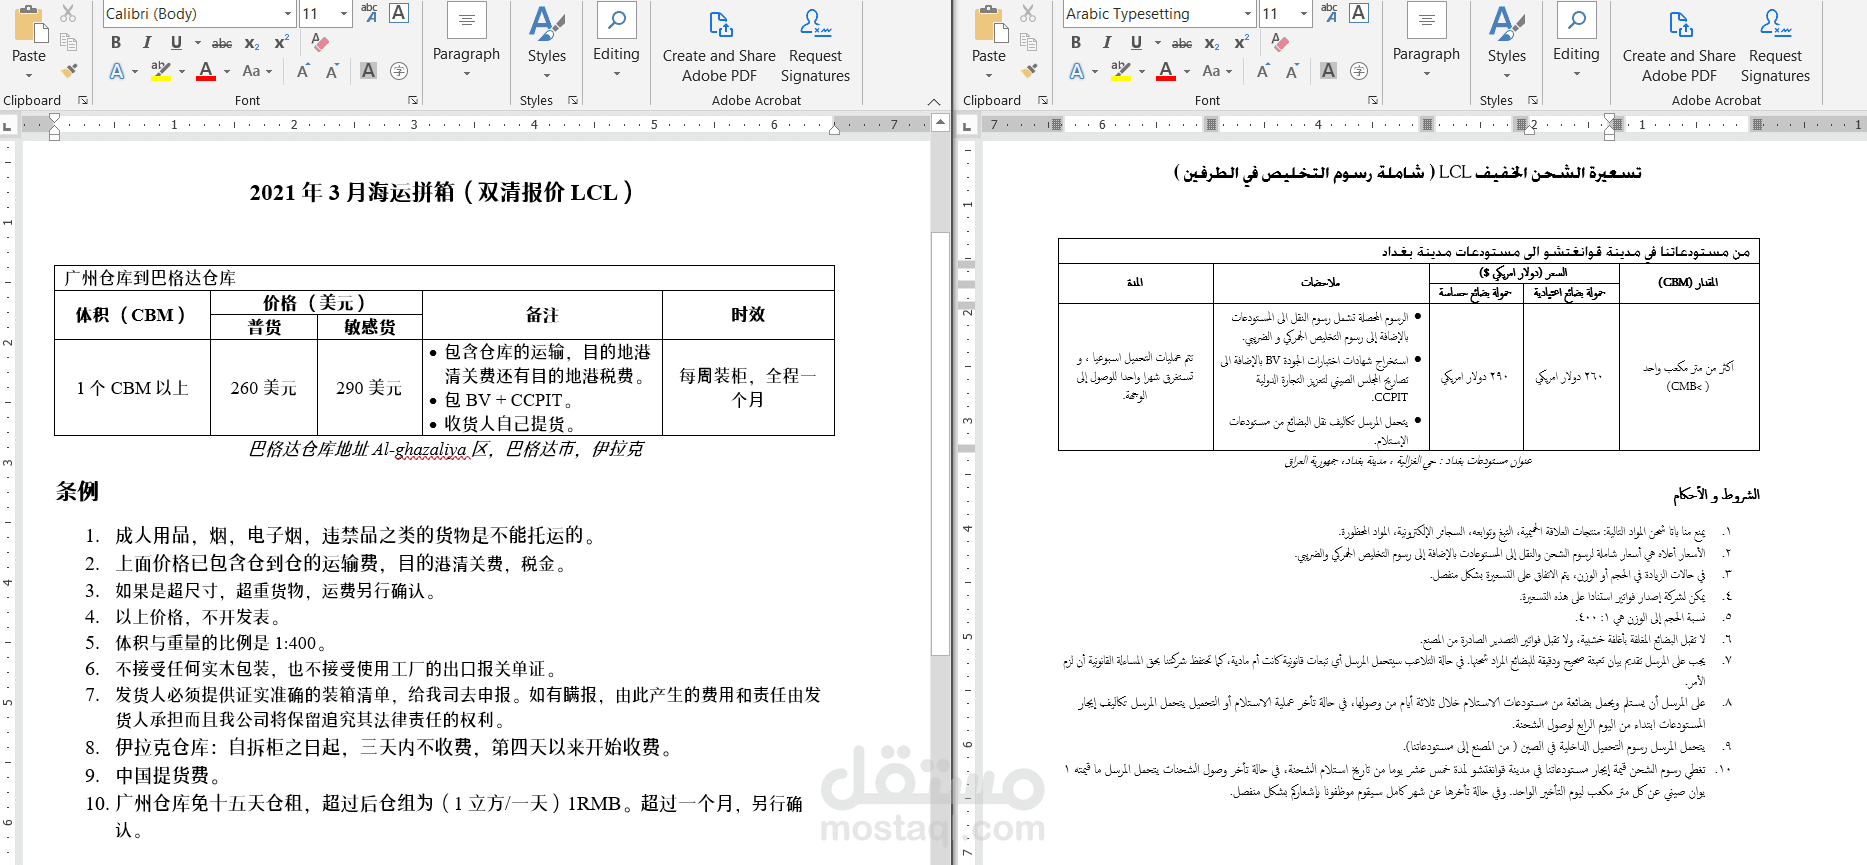The image size is (1867, 865).
Task: Select Format Painter in left window
Action: tap(68, 71)
